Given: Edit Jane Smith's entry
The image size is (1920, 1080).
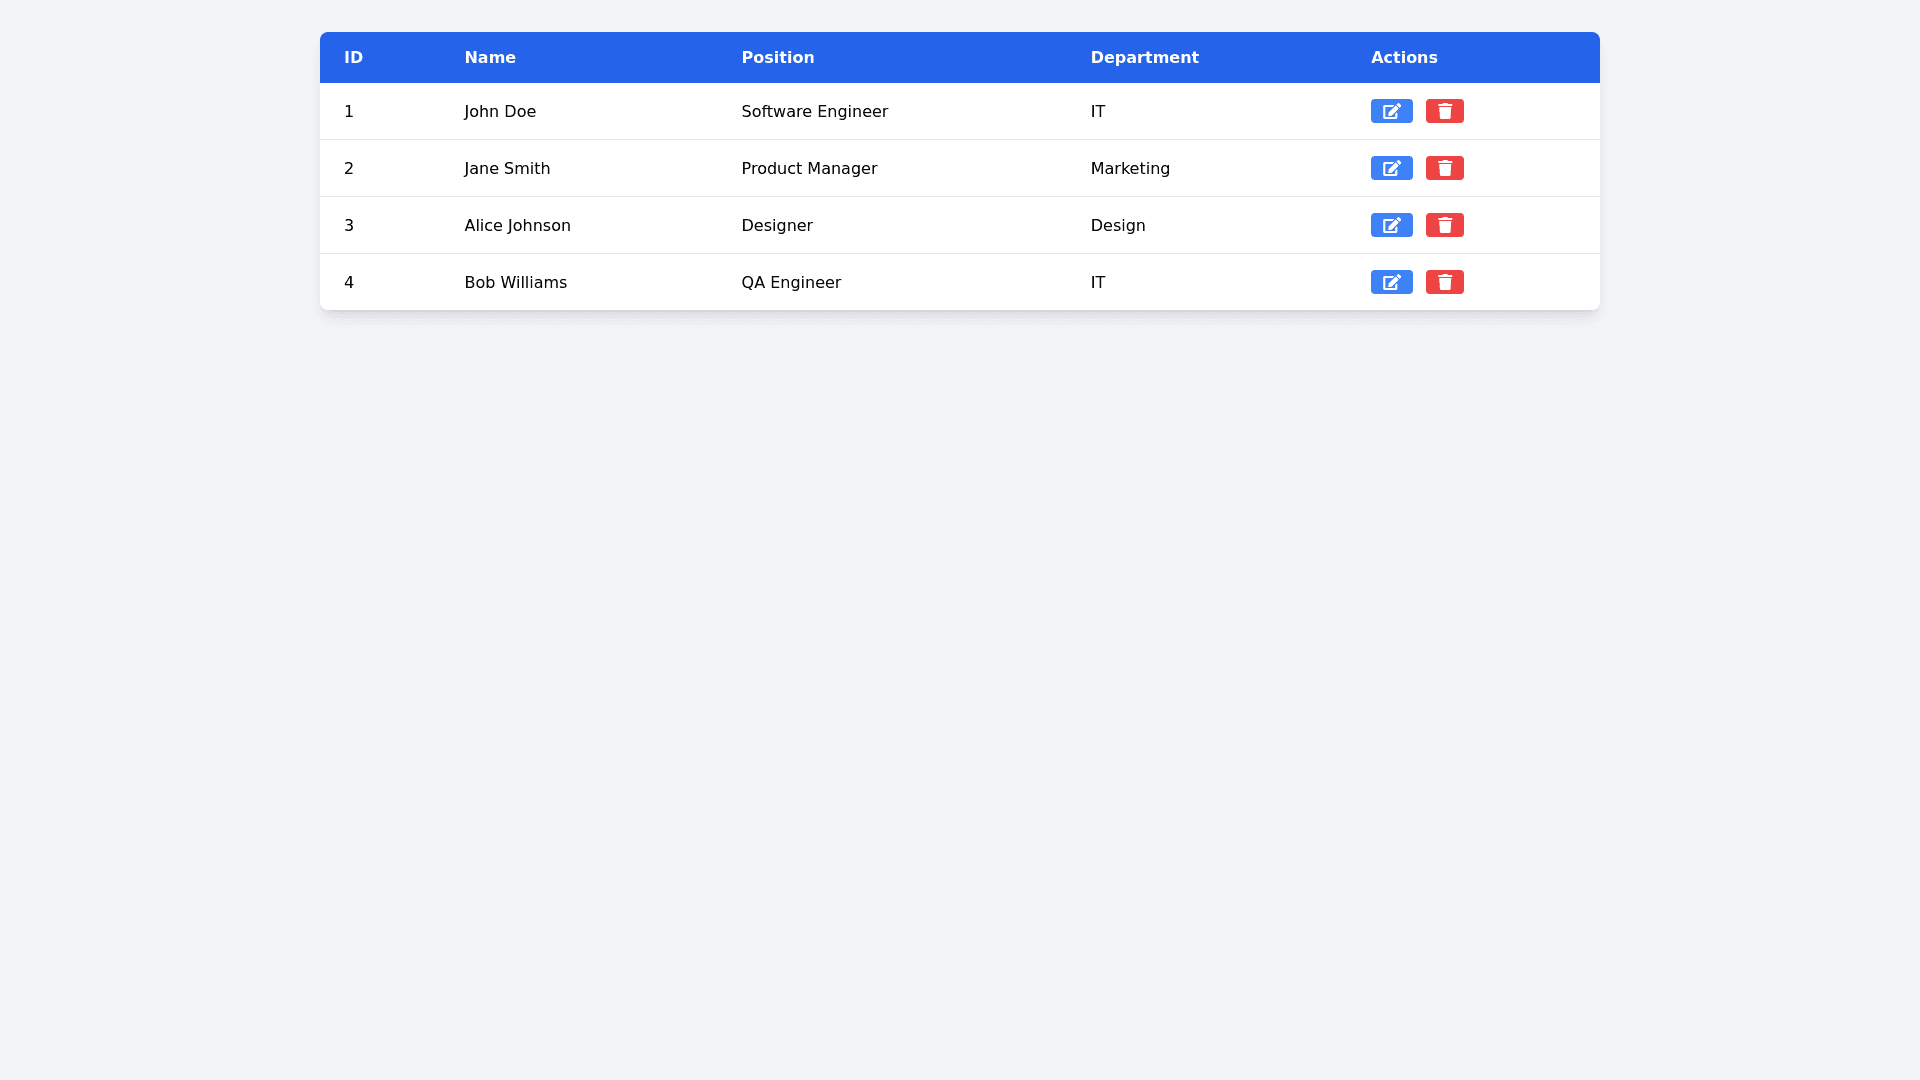Looking at the screenshot, I should pyautogui.click(x=1391, y=168).
